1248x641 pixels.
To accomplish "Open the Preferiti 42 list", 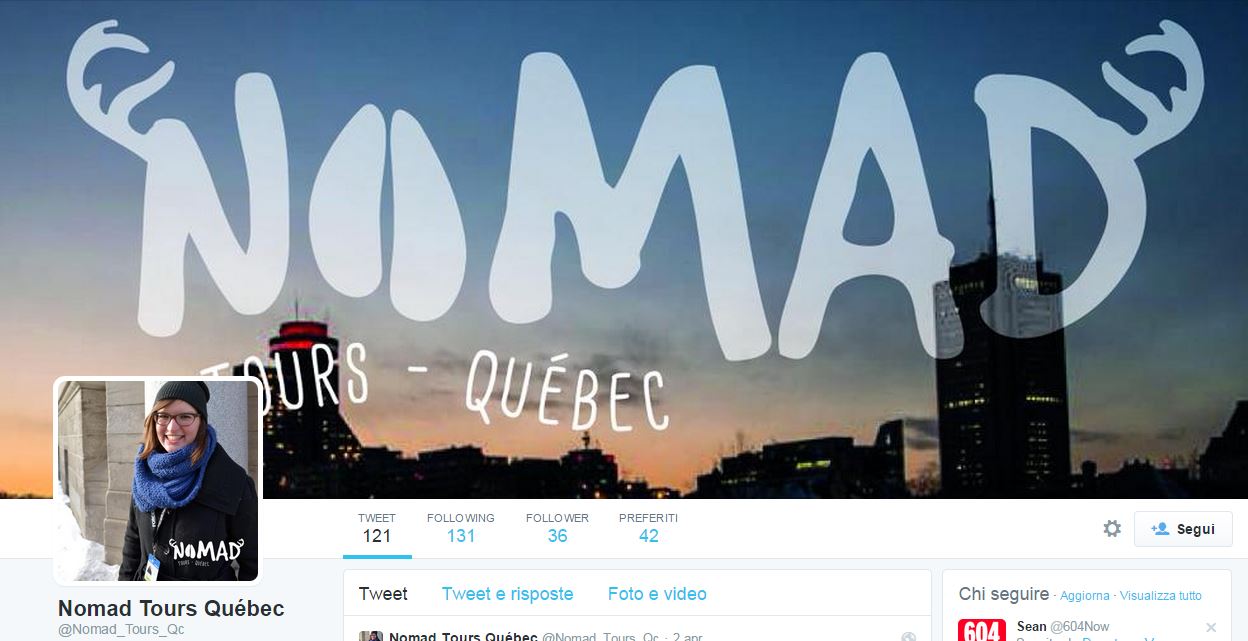I will click(648, 528).
